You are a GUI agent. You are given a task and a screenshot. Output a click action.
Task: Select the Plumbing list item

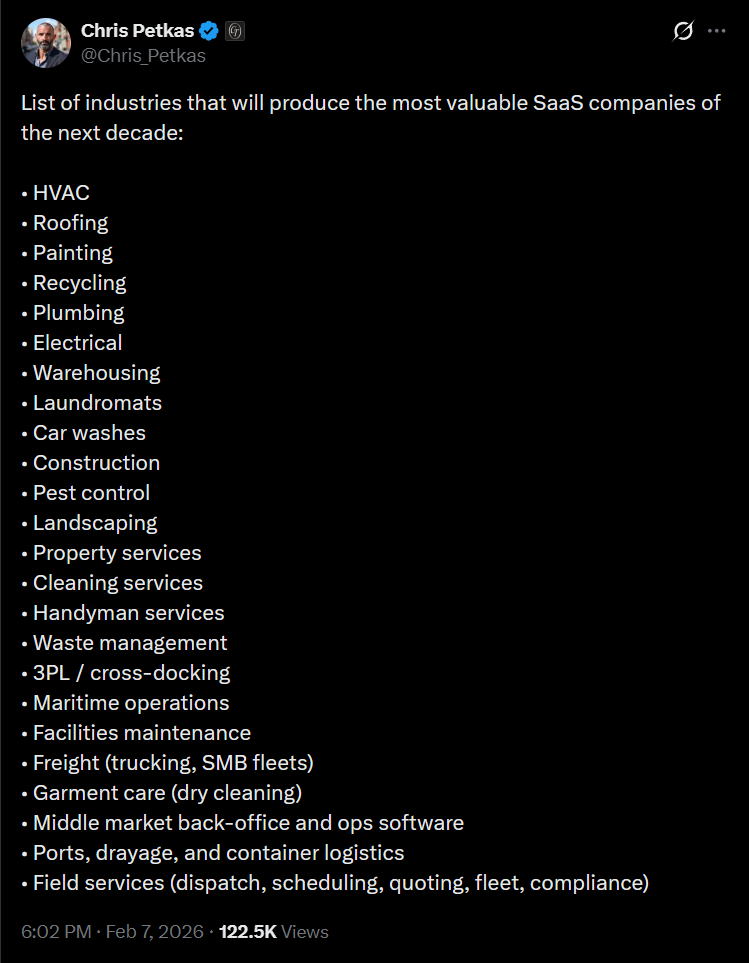[x=78, y=312]
